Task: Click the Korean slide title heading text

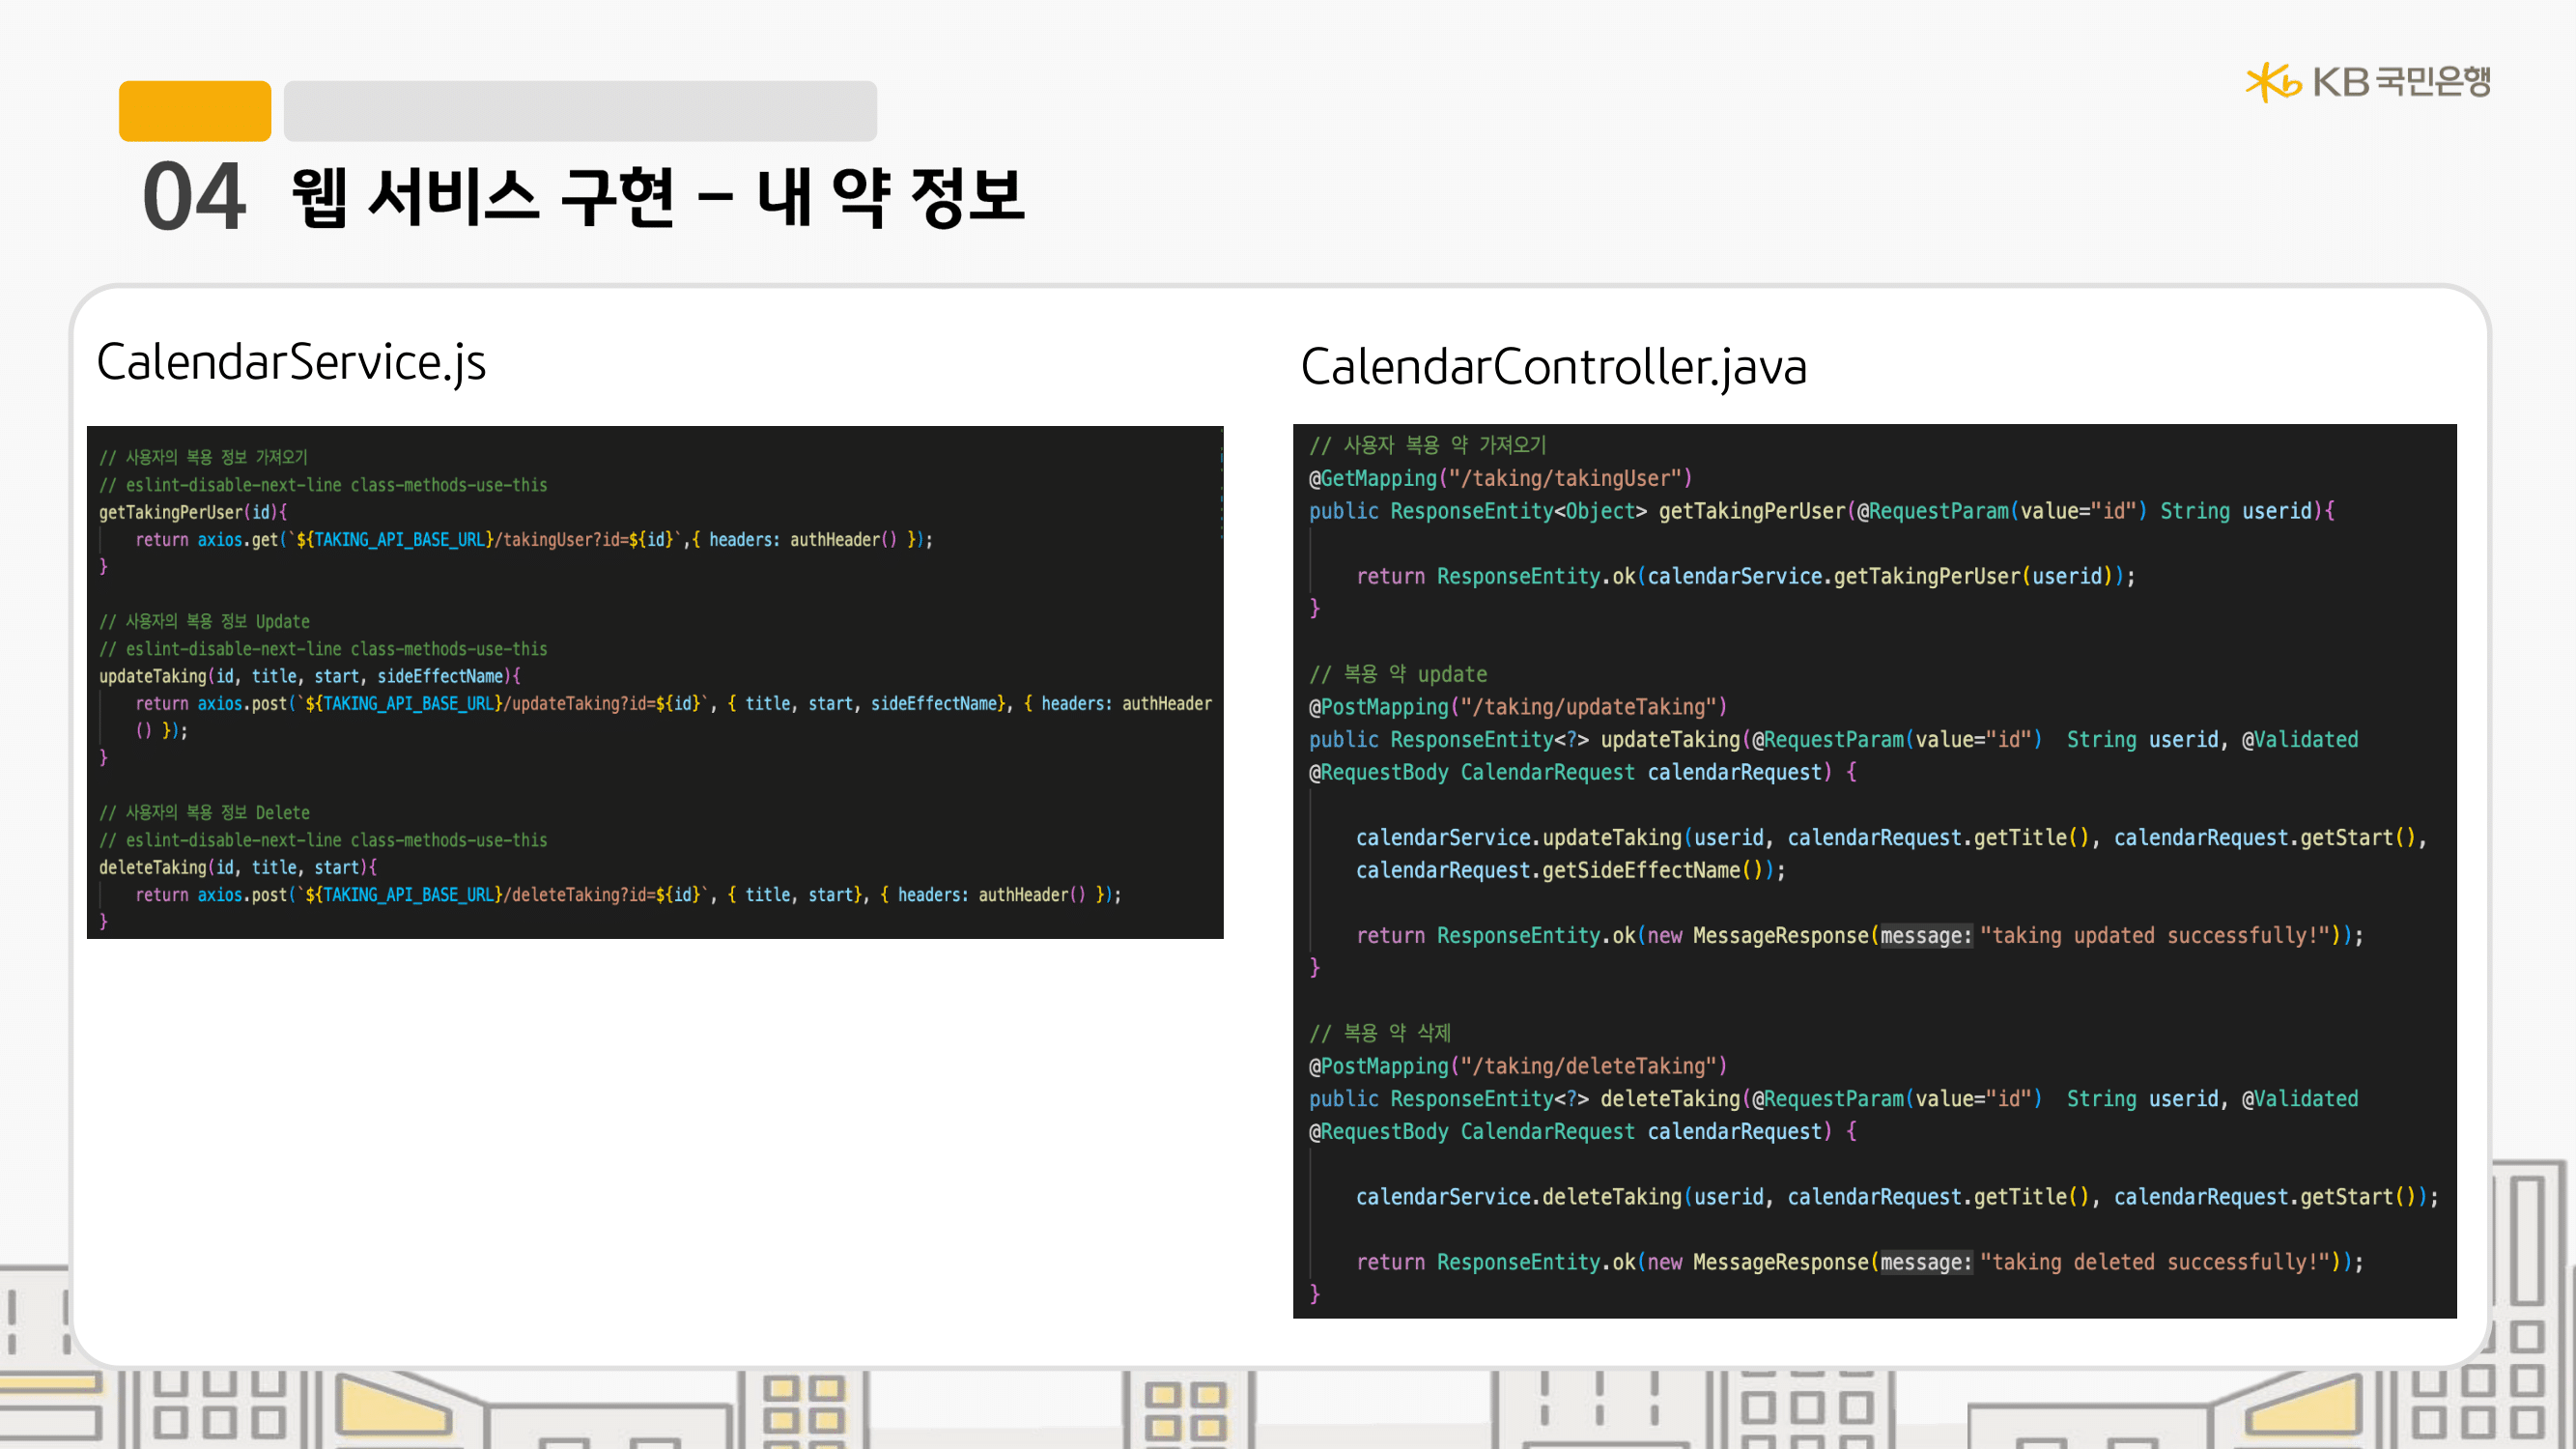Action: click(x=657, y=197)
